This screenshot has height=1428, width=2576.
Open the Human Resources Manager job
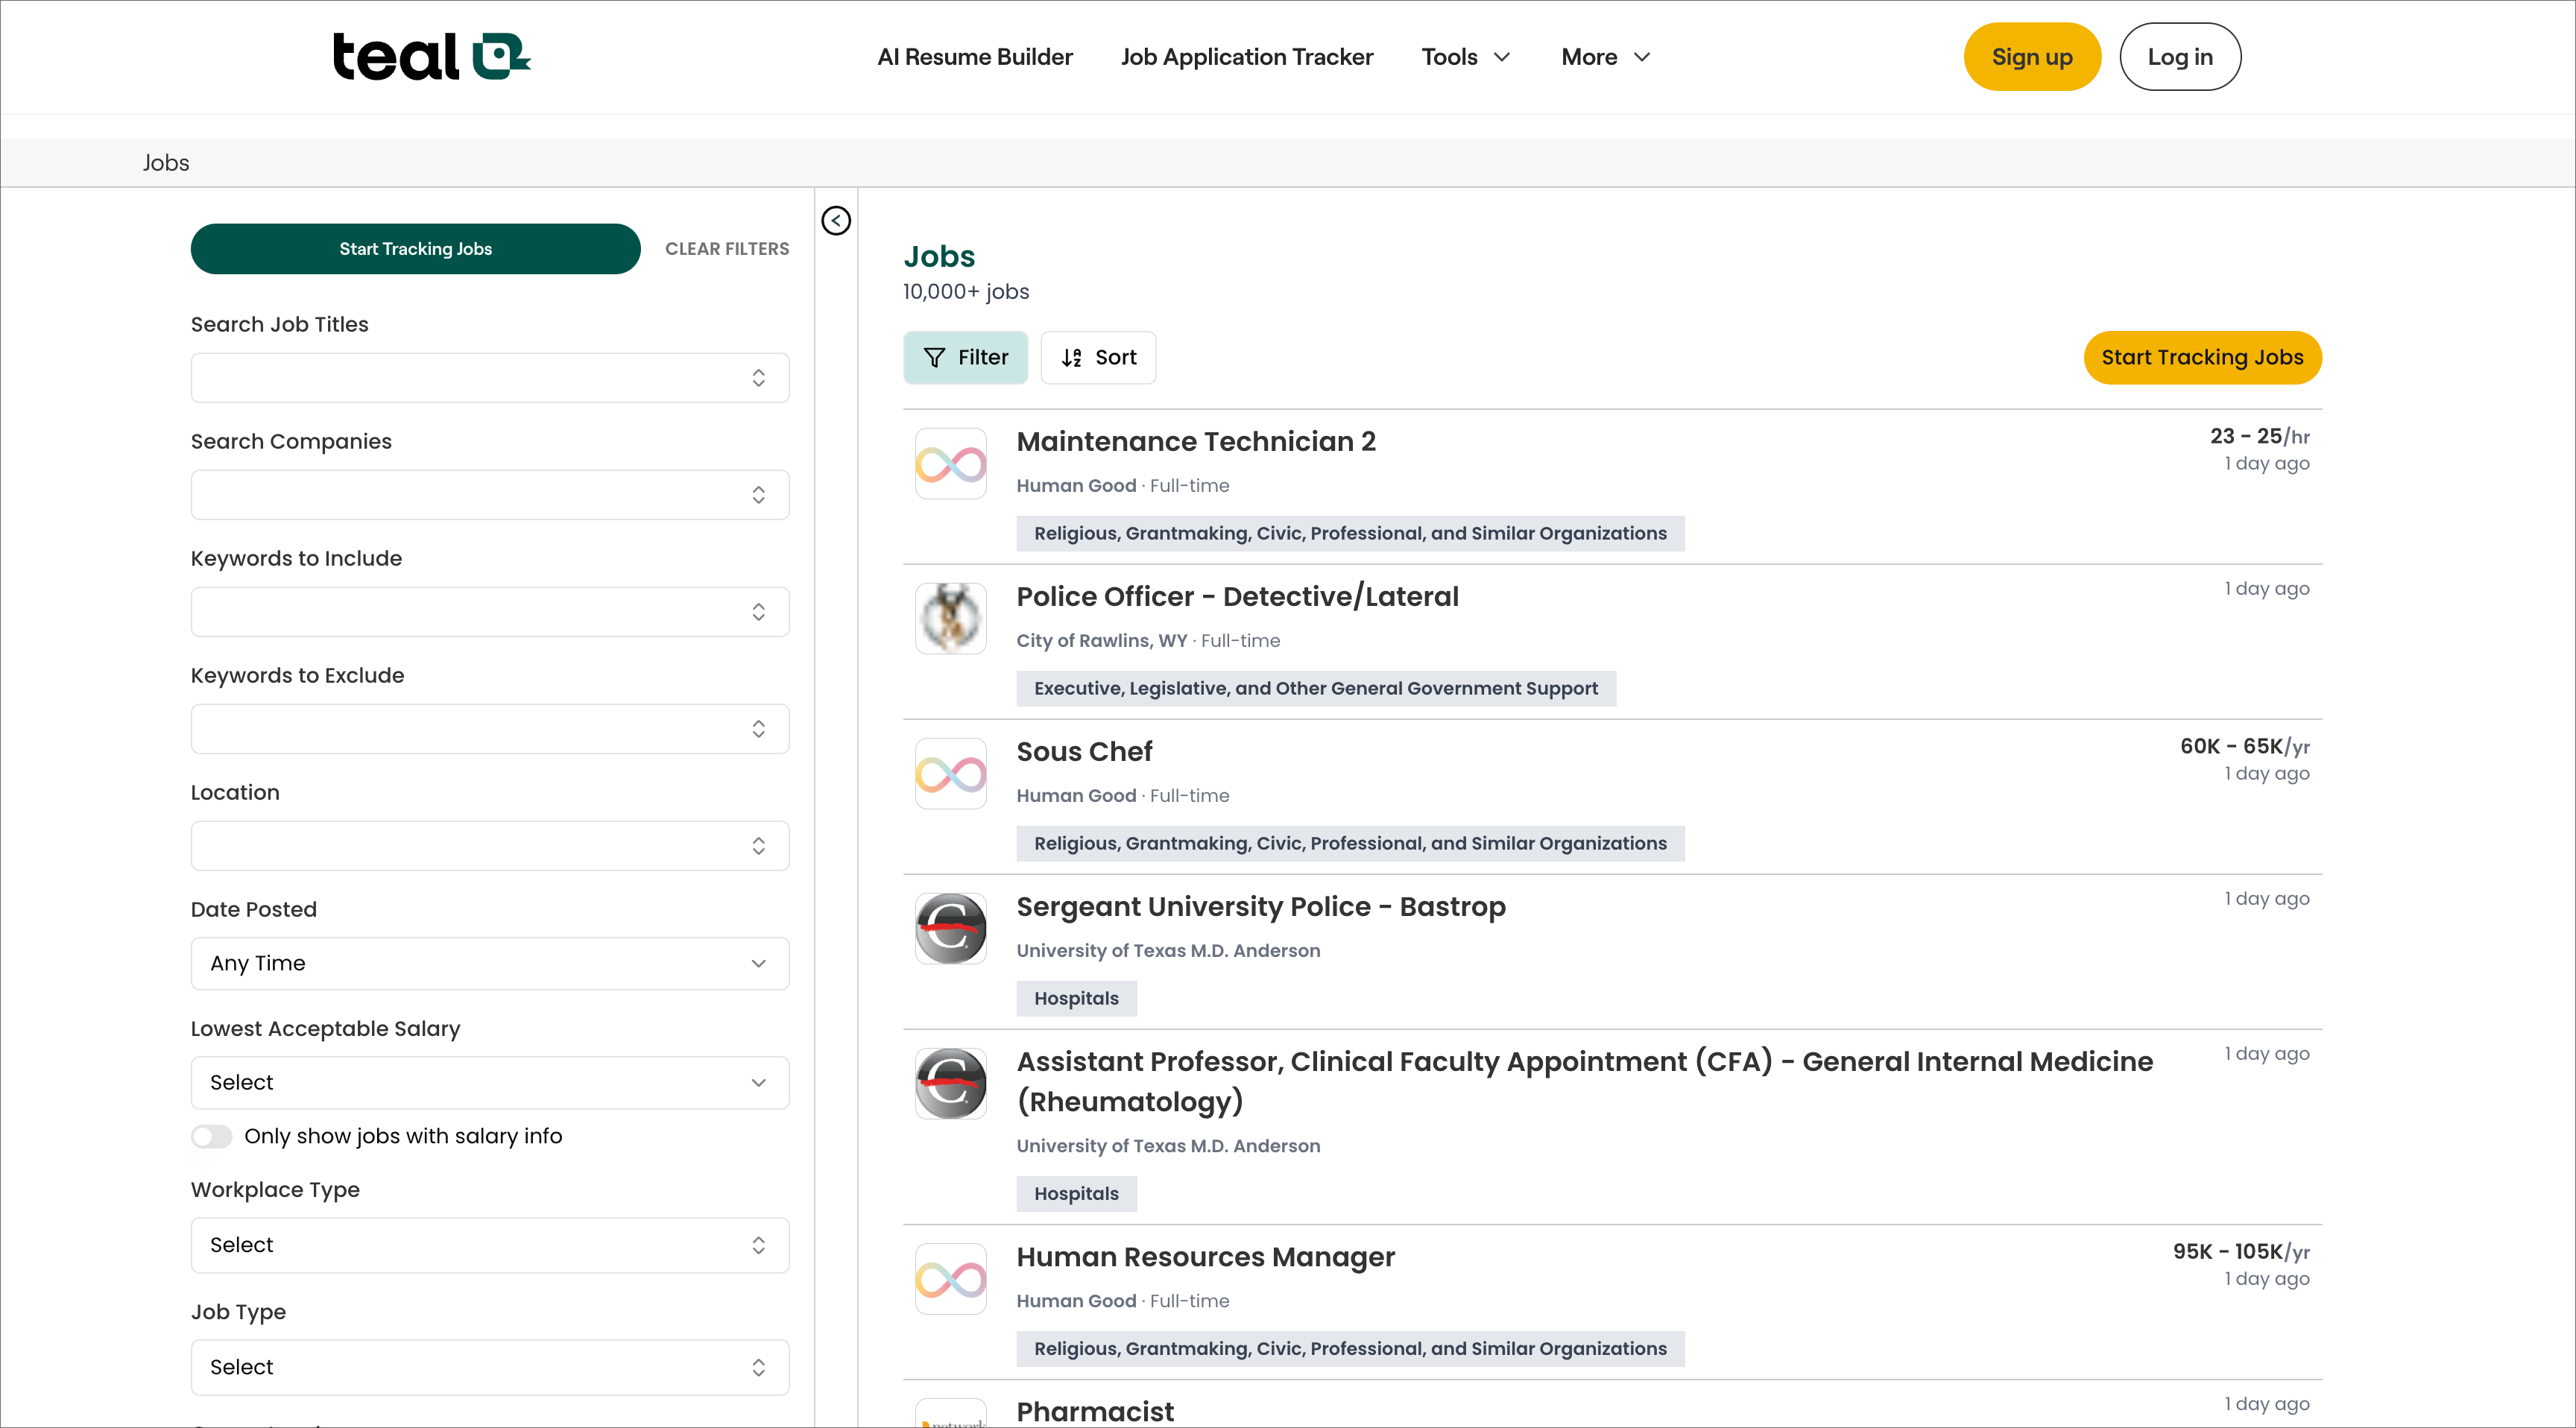[1205, 1257]
